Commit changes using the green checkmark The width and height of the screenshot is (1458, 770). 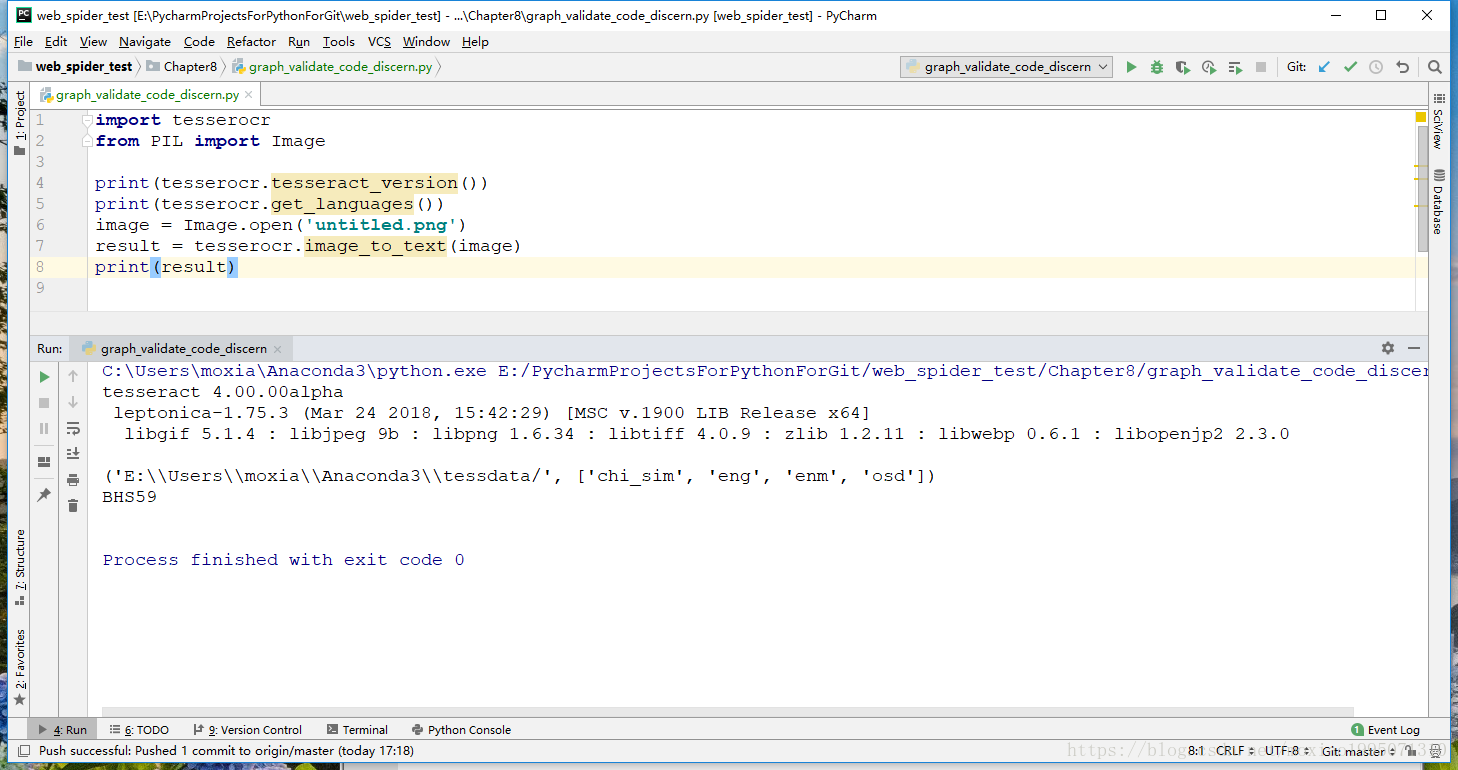[x=1350, y=67]
